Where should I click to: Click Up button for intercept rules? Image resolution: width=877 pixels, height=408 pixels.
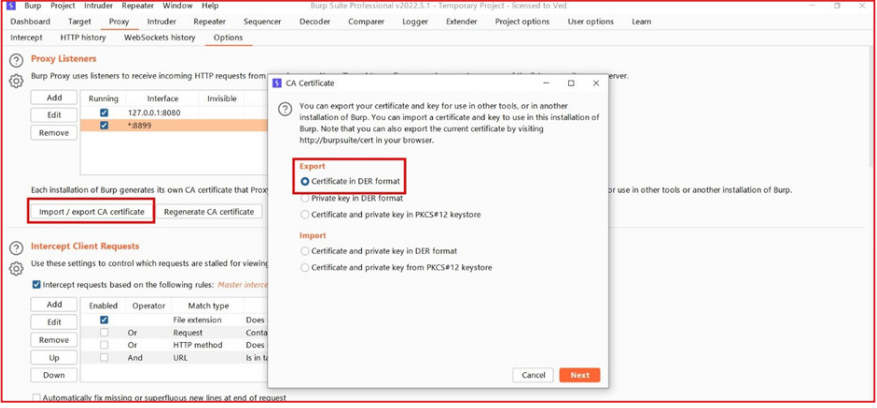54,358
